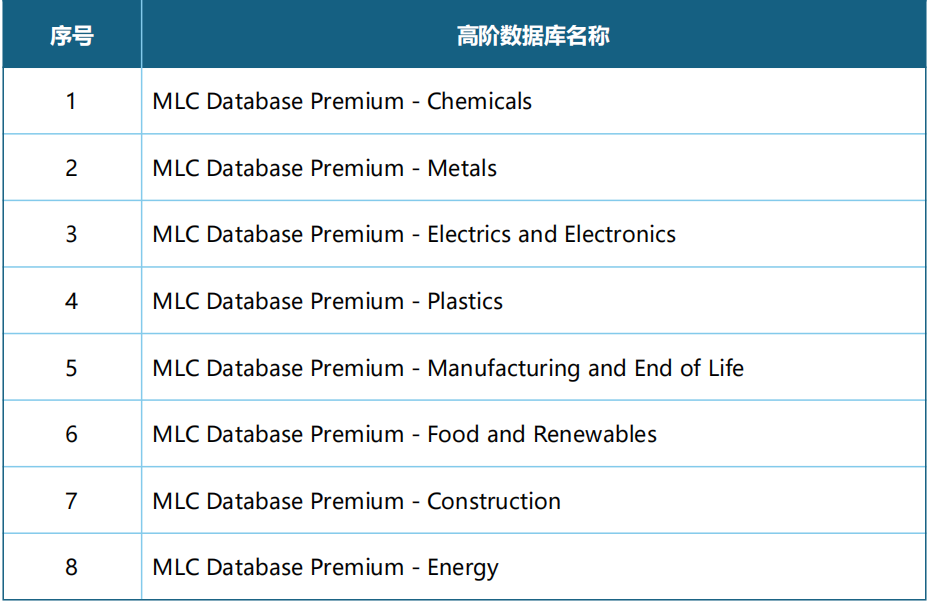
Task: Click serial number 8 cell
Action: 72,567
